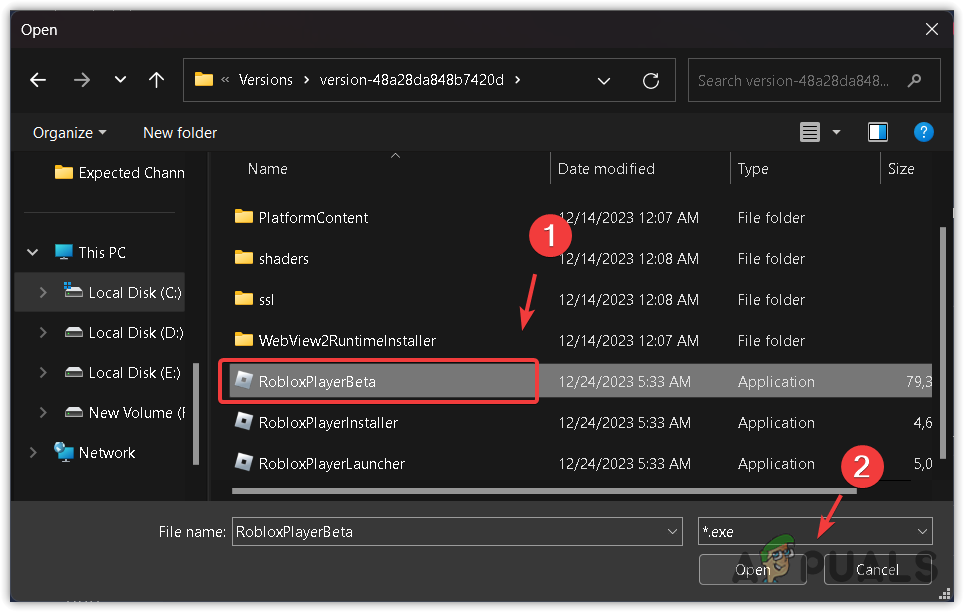Select WebView2RuntimeInstaller folder
Screen dimensions: 964x612
click(347, 341)
